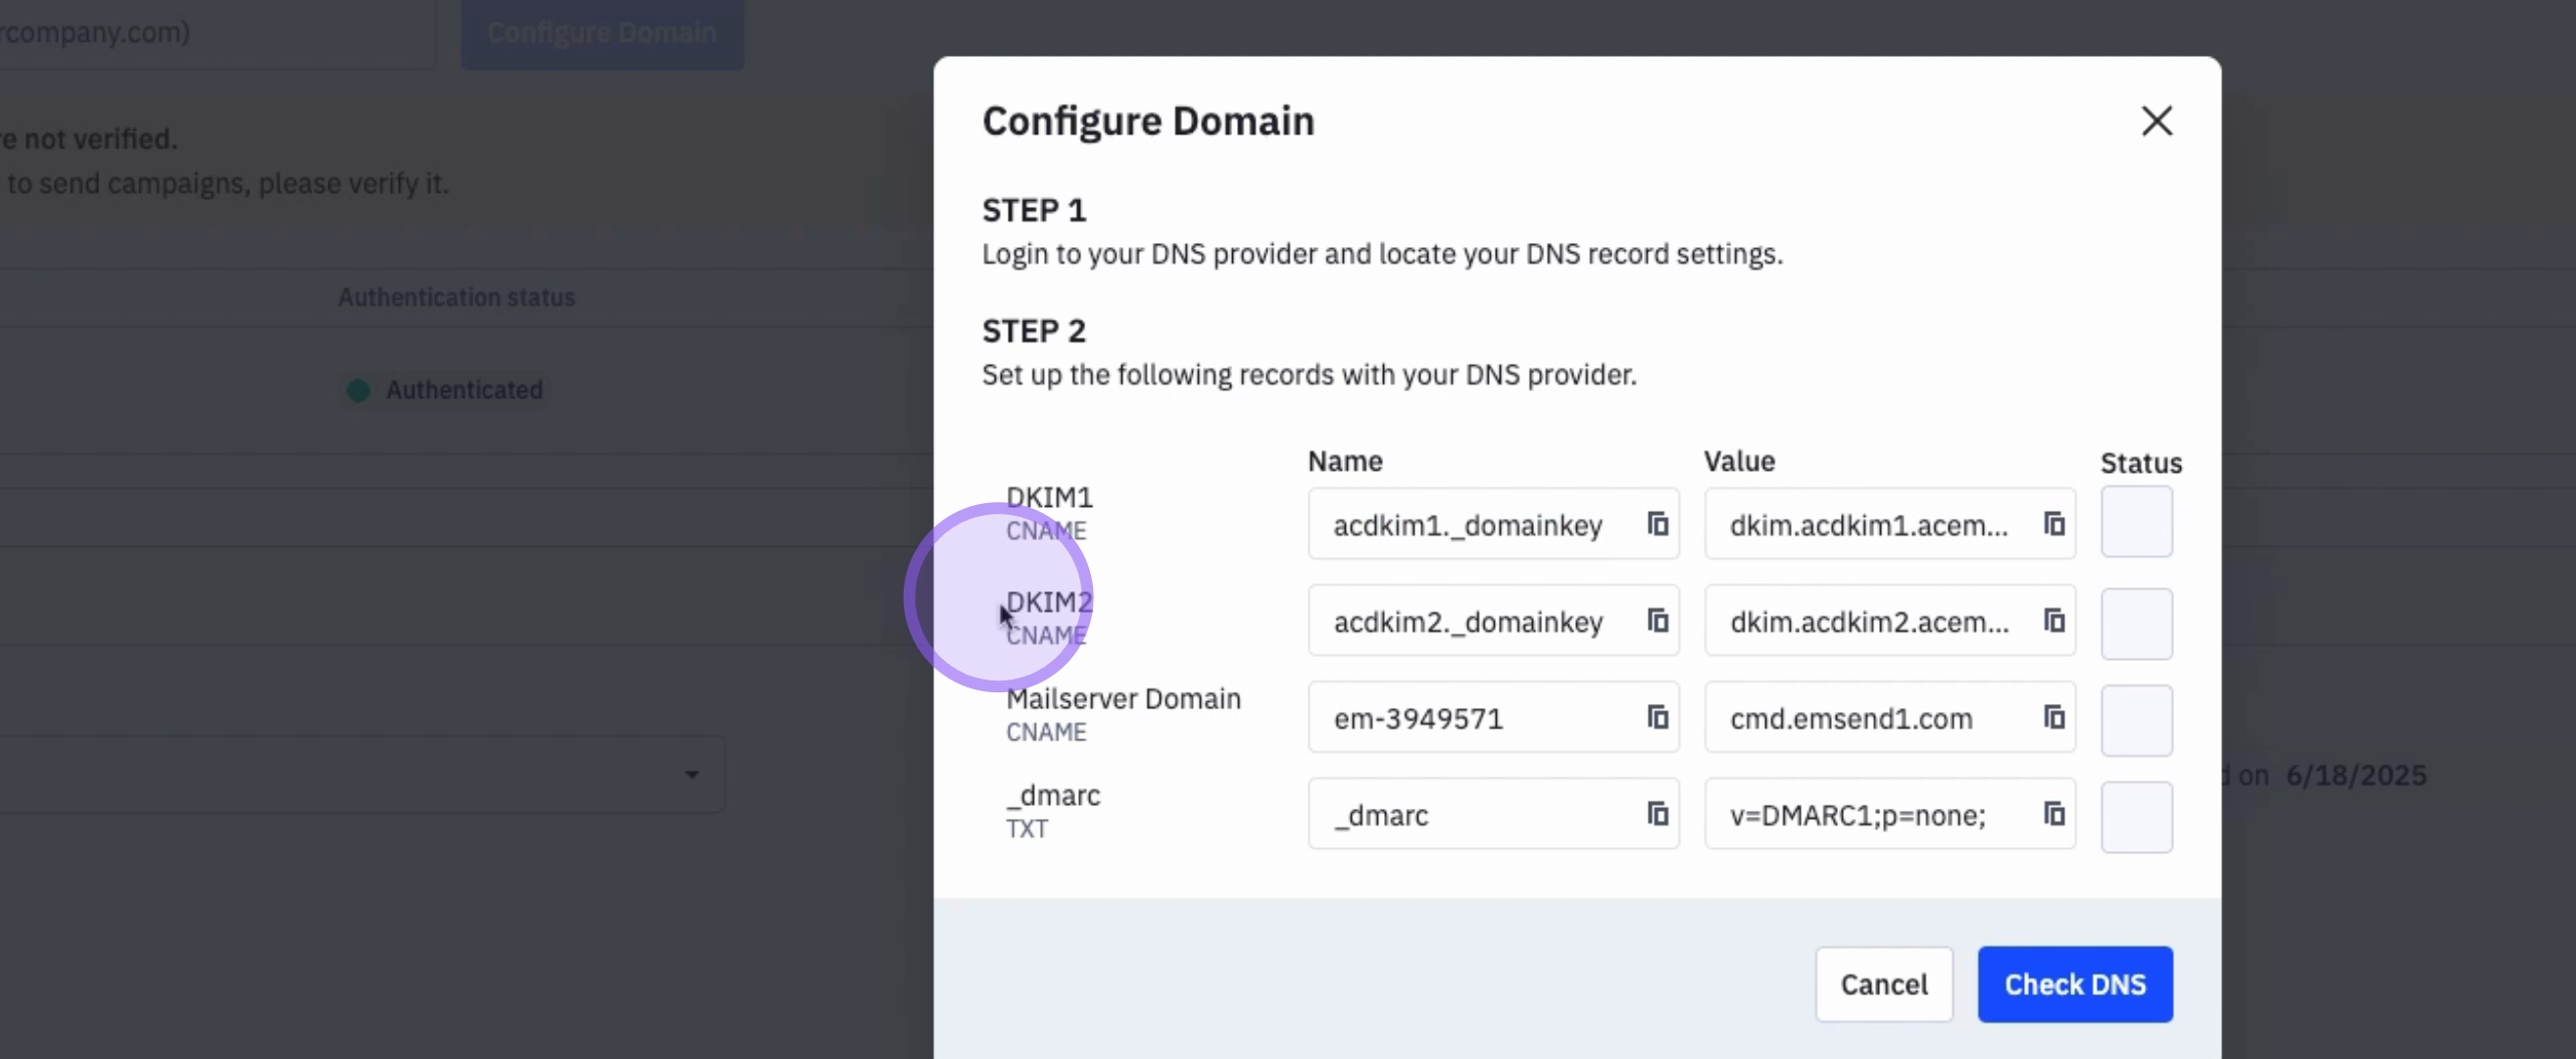
Task: Click the Authenticated status badge
Action: click(x=445, y=390)
